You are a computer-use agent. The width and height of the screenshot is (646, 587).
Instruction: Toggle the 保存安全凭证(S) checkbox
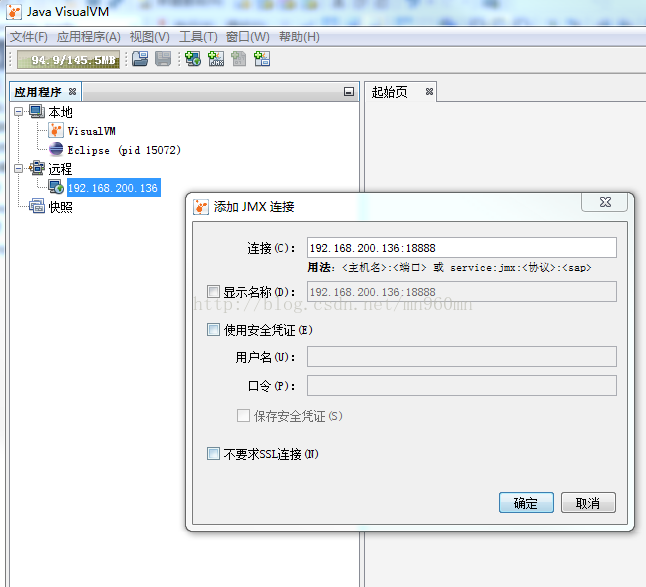[243, 416]
